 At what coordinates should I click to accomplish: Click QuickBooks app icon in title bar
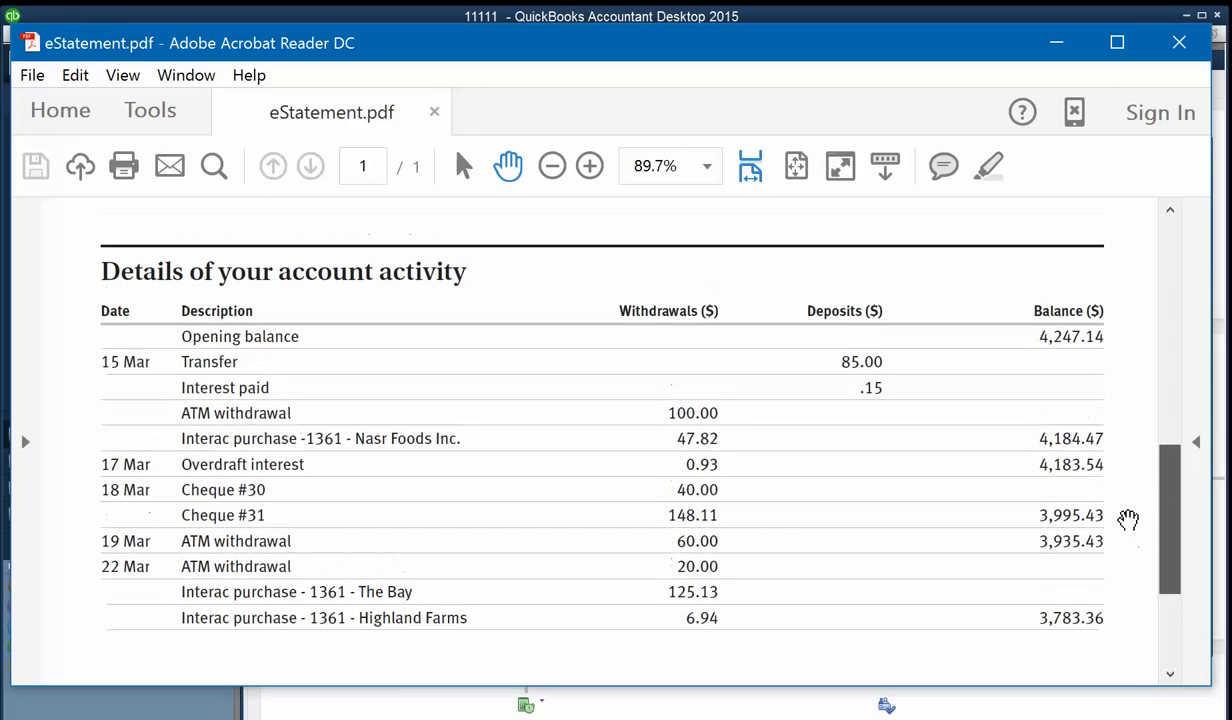pyautogui.click(x=12, y=15)
